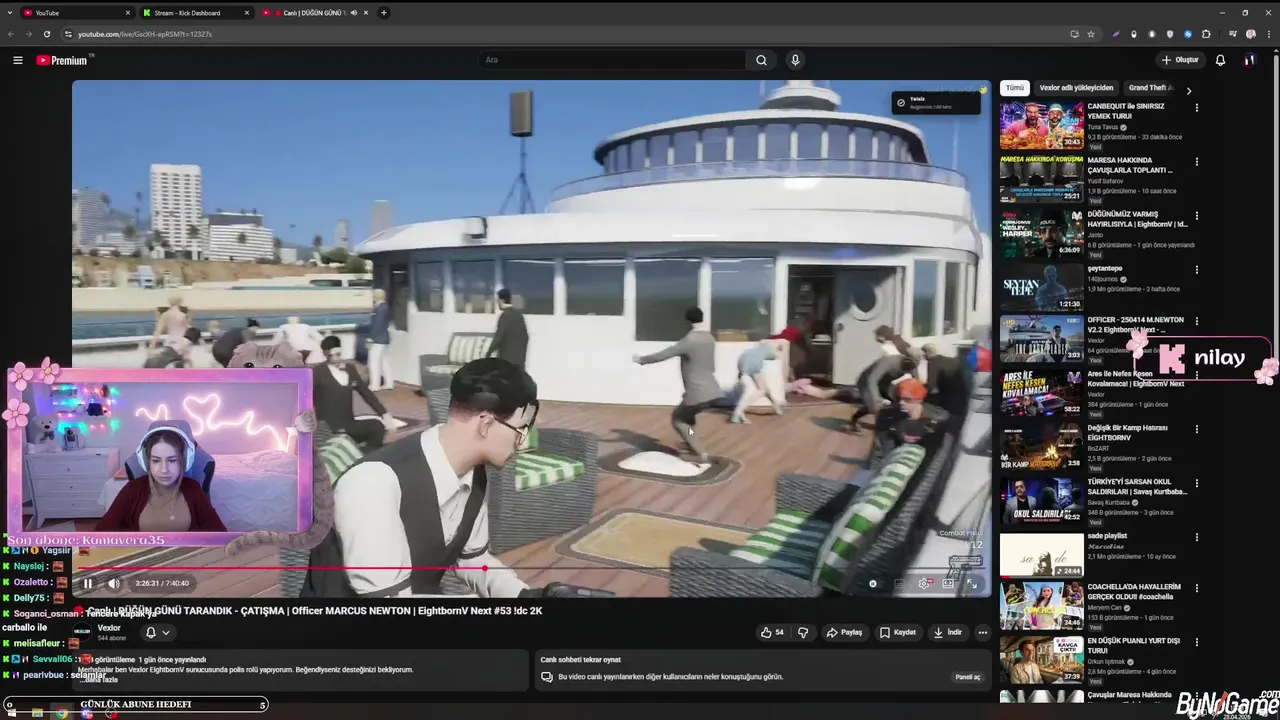Open the install app icon in address bar
This screenshot has width=1280, height=720.
[x=1075, y=34]
